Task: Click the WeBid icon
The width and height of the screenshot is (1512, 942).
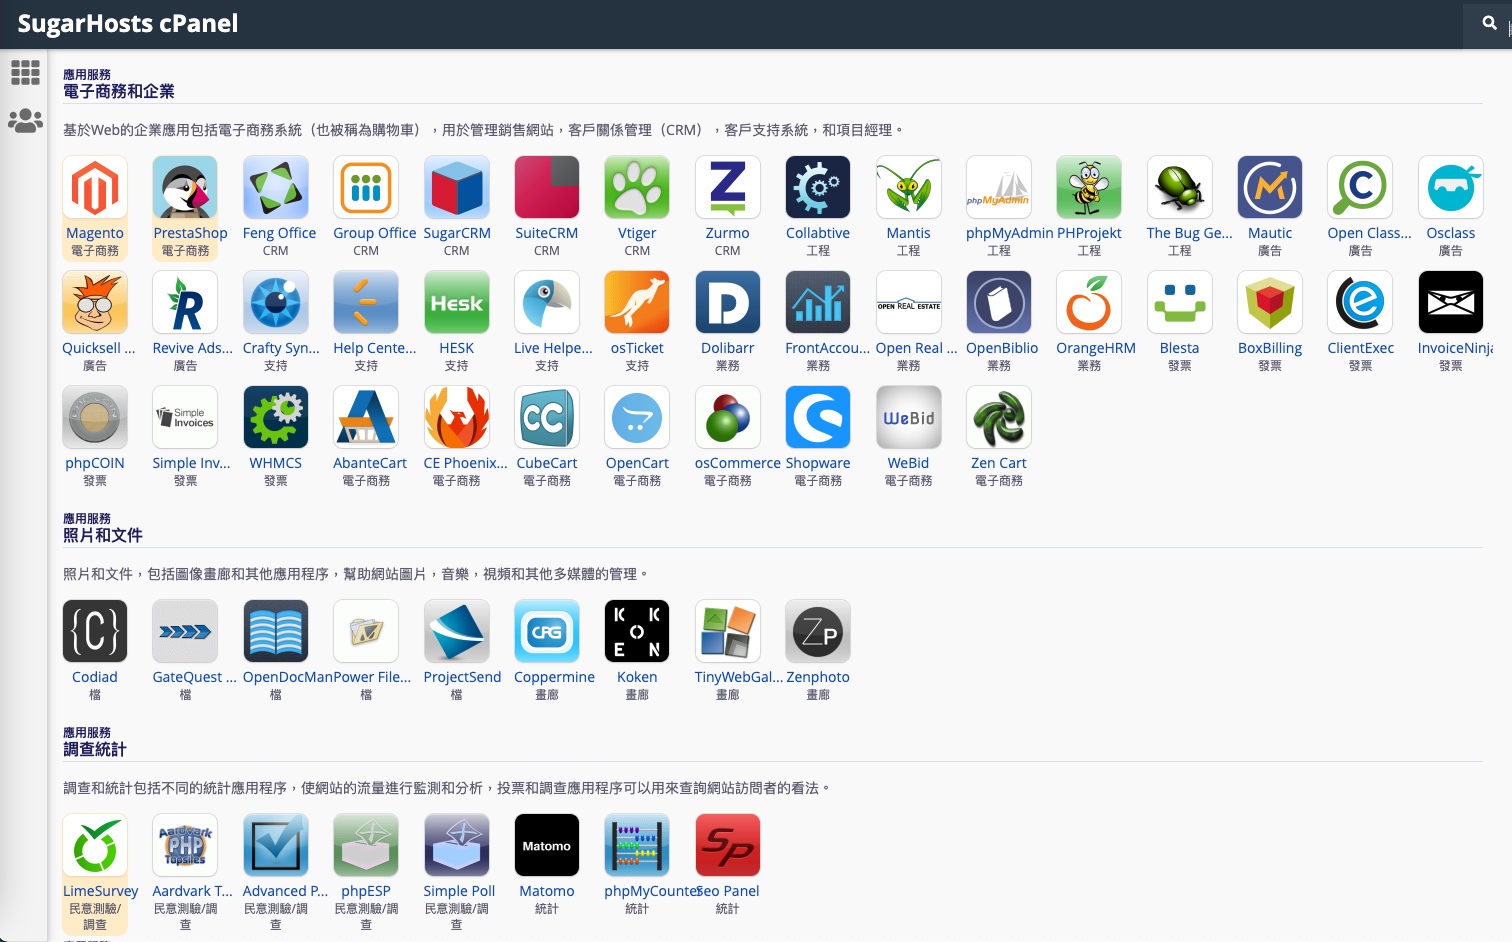Action: point(909,417)
